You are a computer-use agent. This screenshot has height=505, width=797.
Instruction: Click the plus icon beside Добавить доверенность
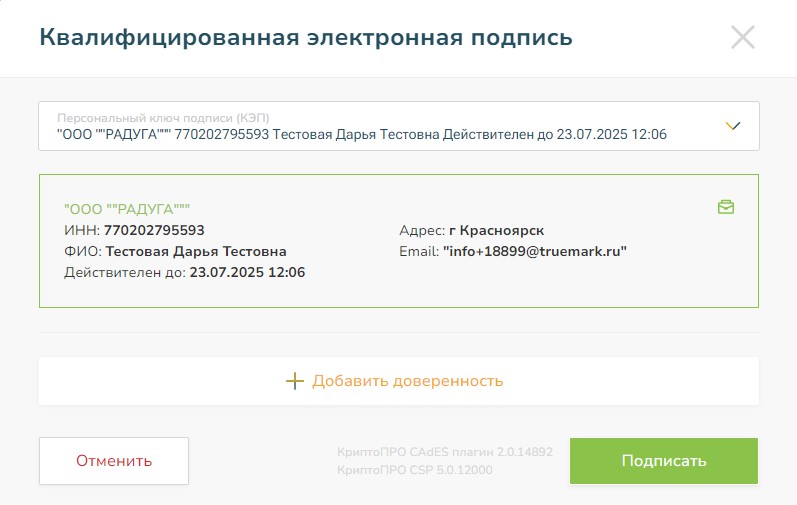[294, 381]
